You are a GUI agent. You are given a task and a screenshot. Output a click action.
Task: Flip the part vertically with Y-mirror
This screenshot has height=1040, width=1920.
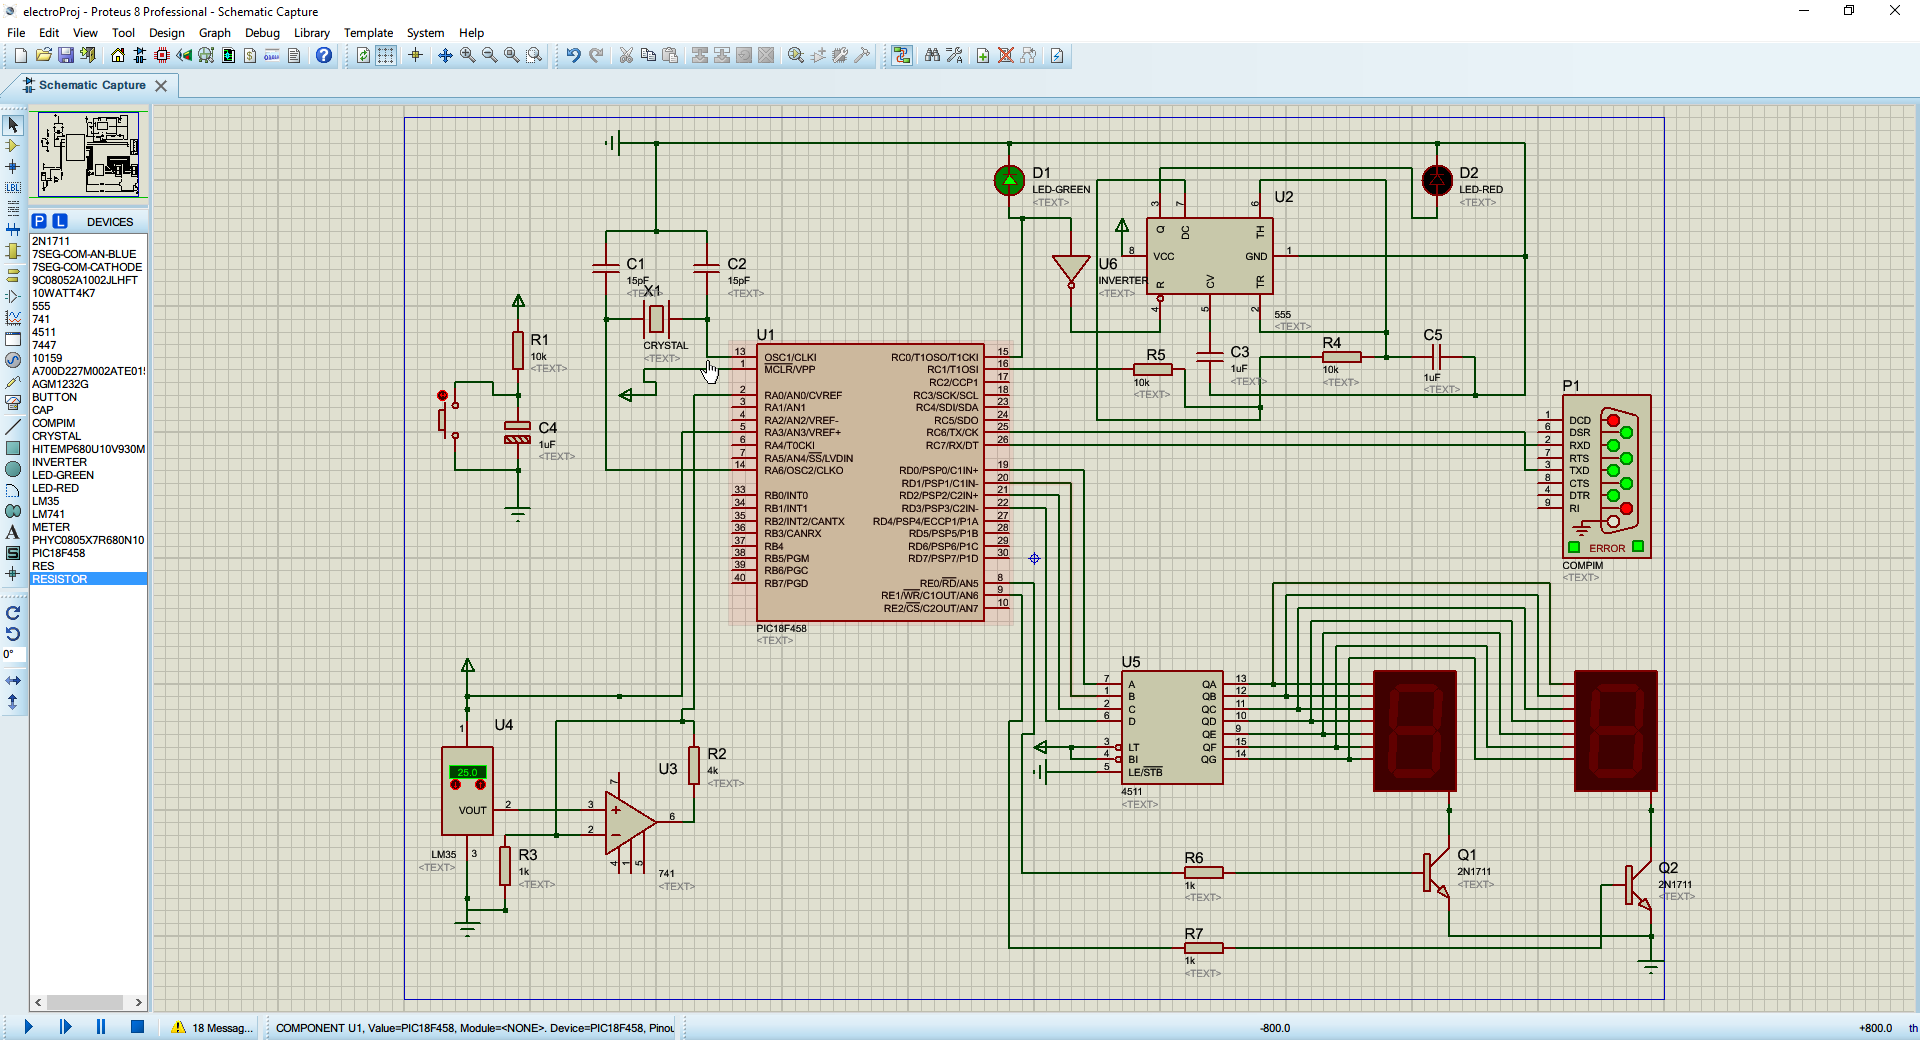(x=13, y=702)
